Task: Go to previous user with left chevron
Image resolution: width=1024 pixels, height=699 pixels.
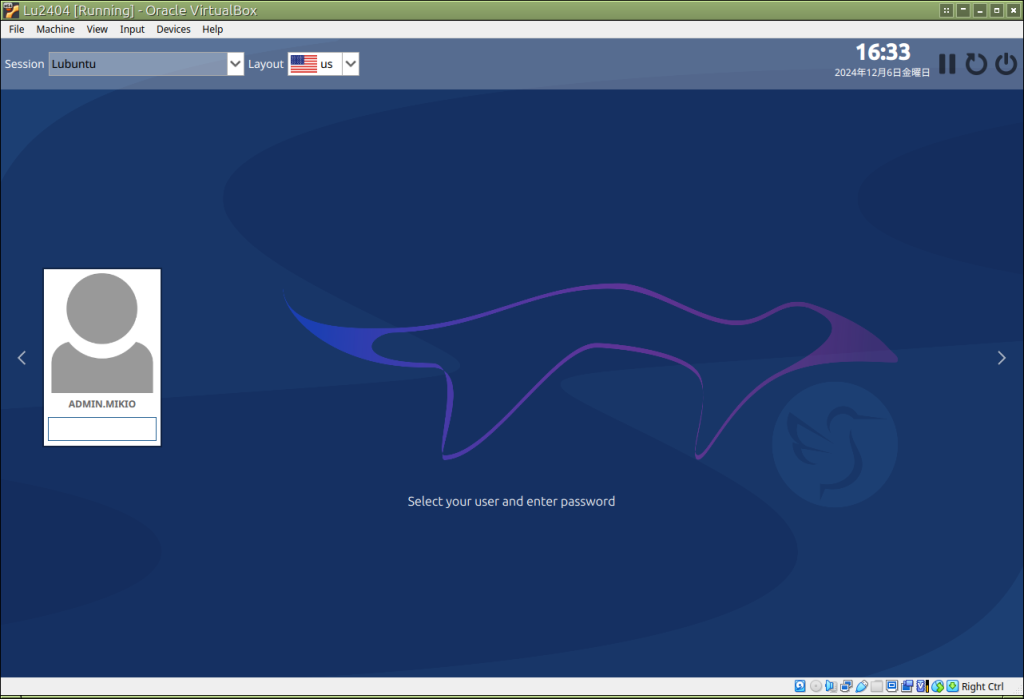Action: [22, 358]
